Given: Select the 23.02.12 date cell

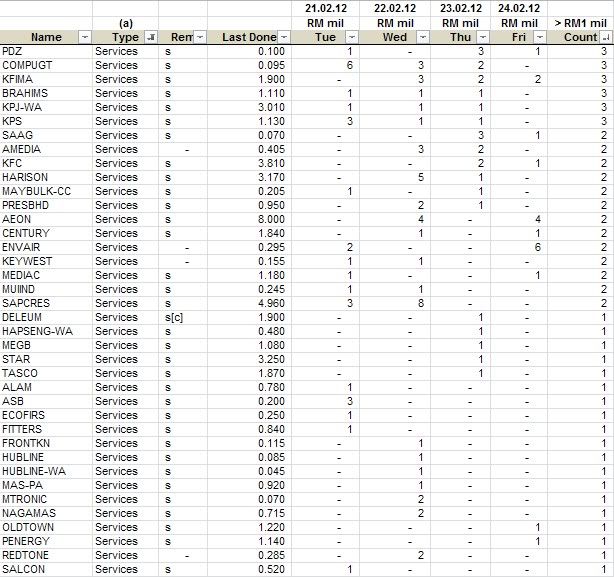Looking at the screenshot, I should [x=460, y=8].
